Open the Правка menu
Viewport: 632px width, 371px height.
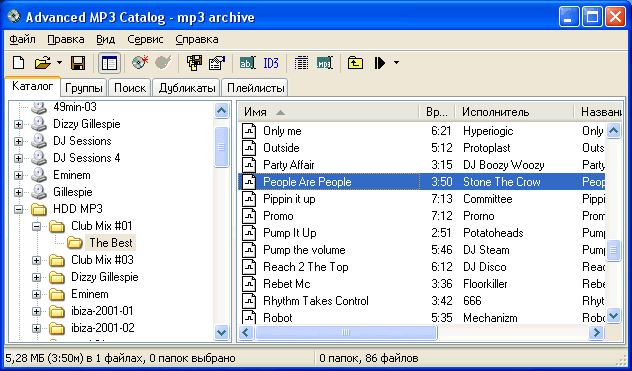[66, 40]
